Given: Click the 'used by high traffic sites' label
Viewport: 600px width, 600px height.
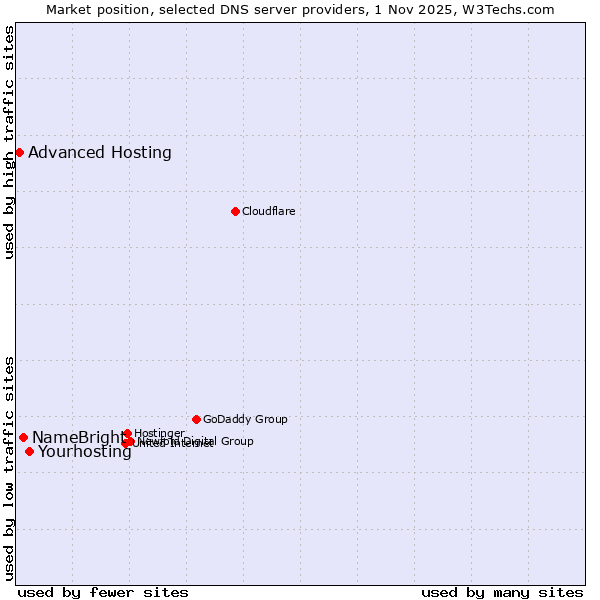Looking at the screenshot, I should click(9, 142).
